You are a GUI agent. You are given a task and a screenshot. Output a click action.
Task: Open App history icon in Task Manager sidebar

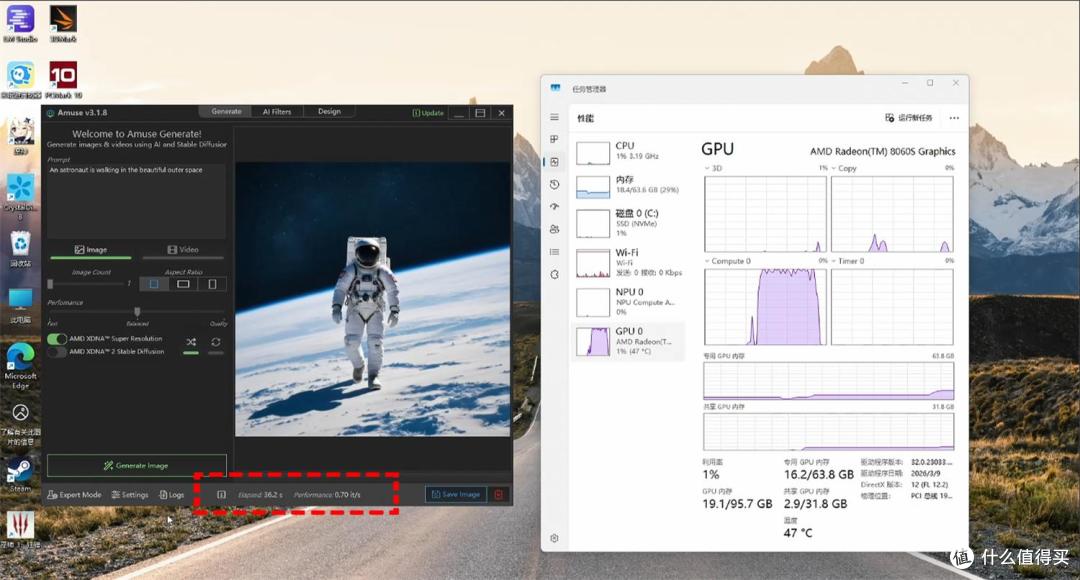click(x=554, y=184)
